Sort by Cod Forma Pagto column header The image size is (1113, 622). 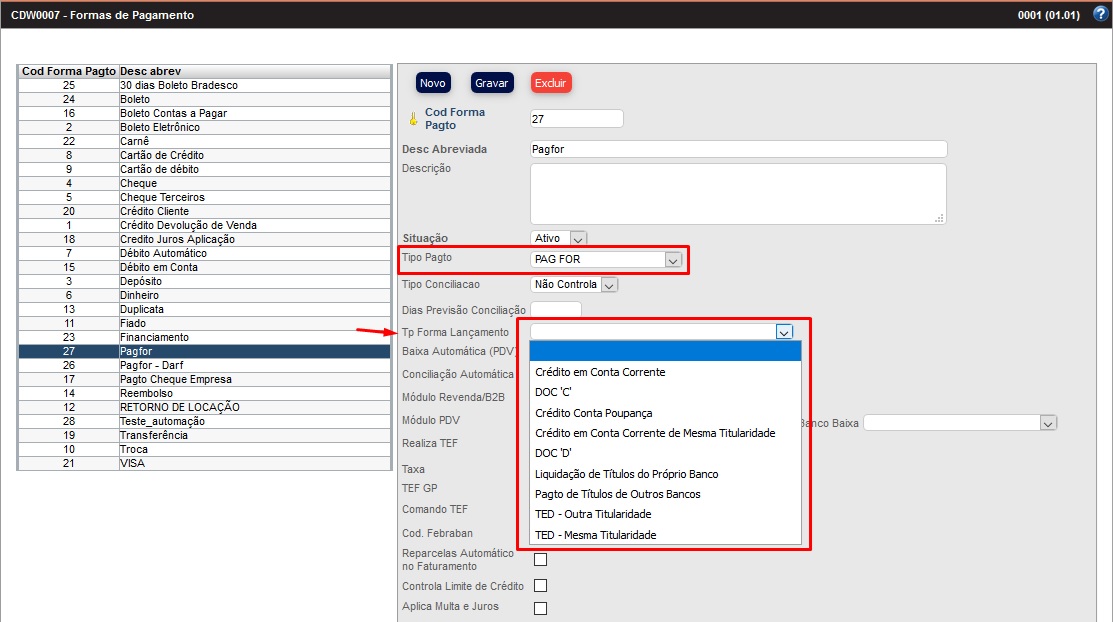(x=68, y=71)
